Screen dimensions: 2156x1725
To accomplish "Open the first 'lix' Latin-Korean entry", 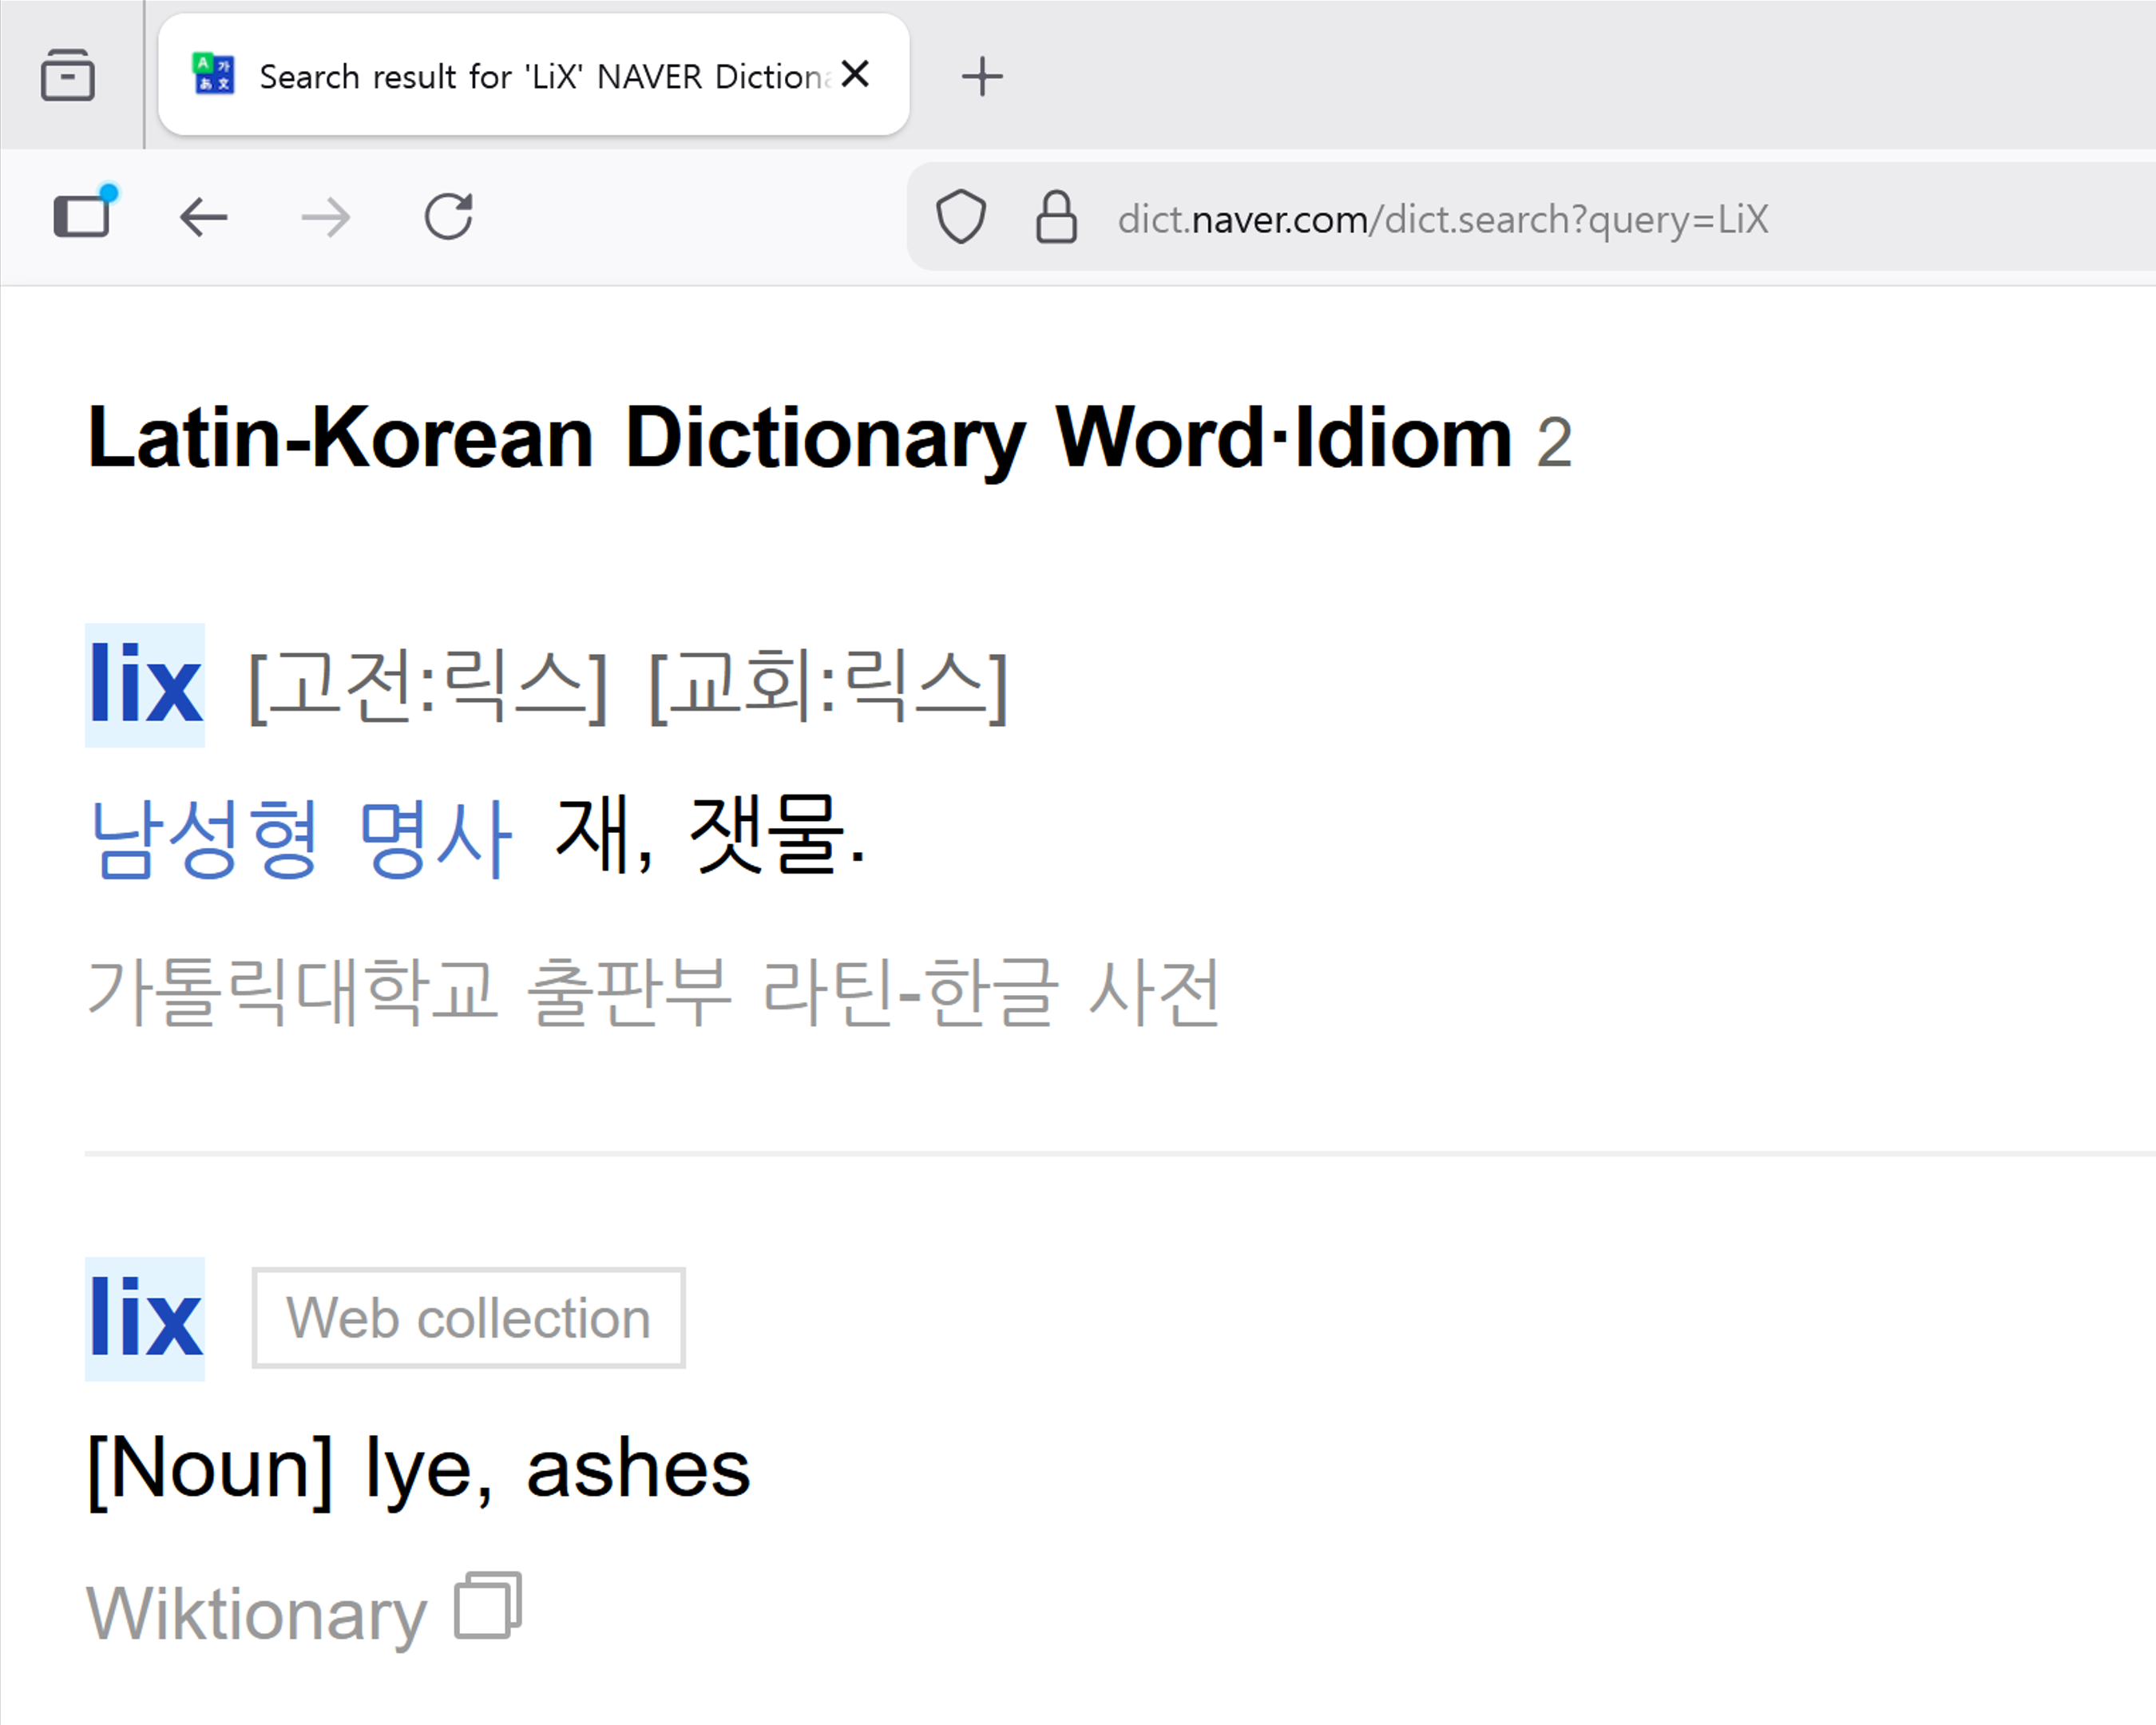I will click(x=146, y=686).
